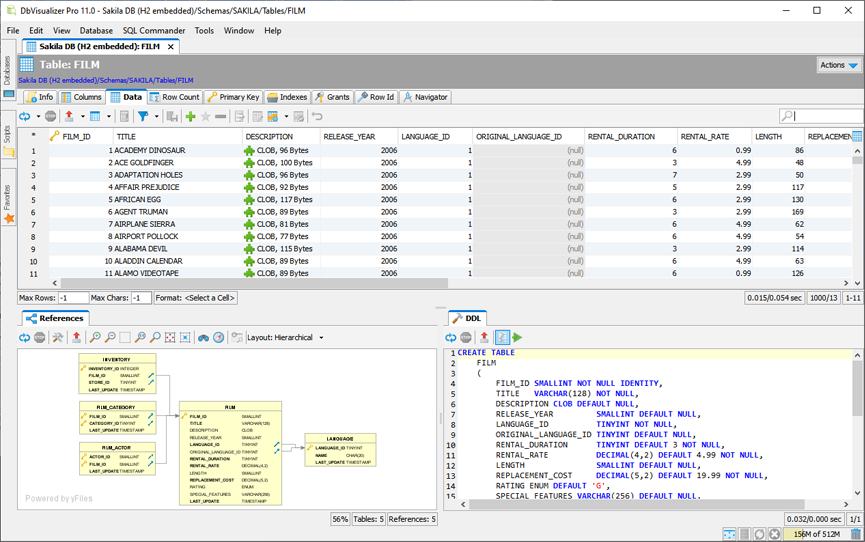The image size is (865, 542).
Task: Click the quick filter search field
Action: pyautogui.click(x=821, y=116)
